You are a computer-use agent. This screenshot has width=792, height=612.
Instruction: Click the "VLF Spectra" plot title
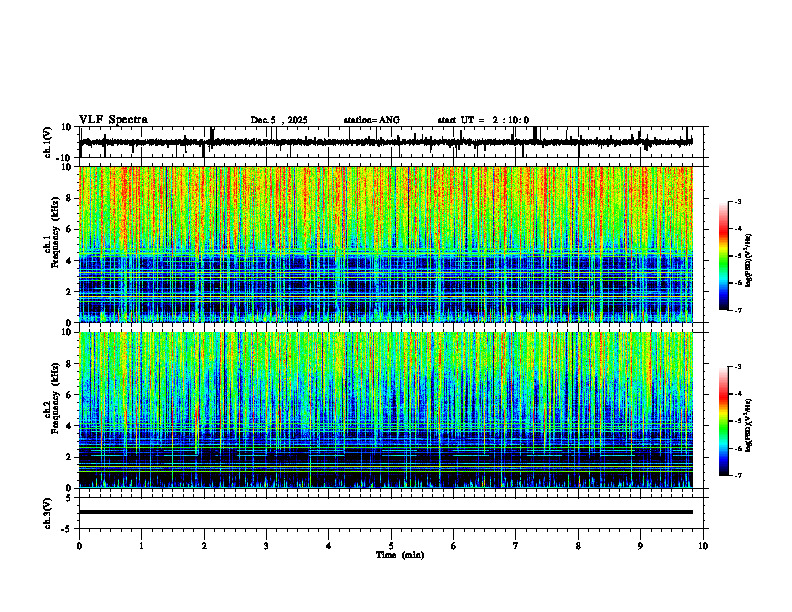113,120
